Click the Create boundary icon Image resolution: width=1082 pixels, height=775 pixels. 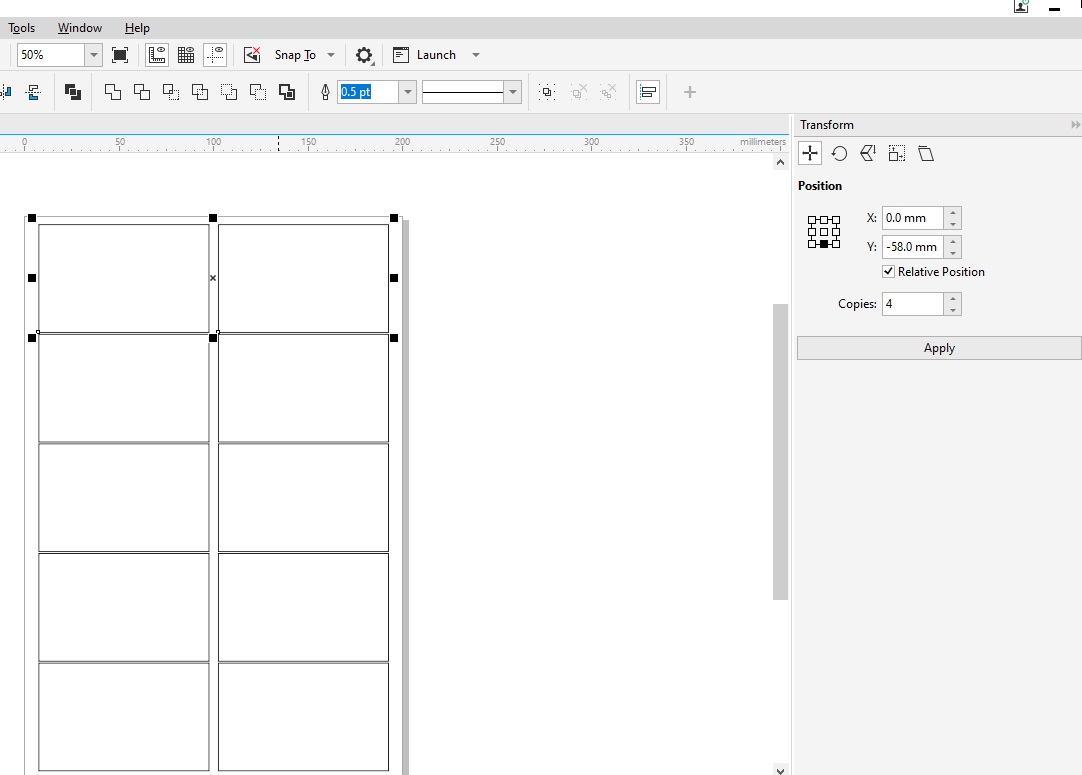[x=286, y=92]
